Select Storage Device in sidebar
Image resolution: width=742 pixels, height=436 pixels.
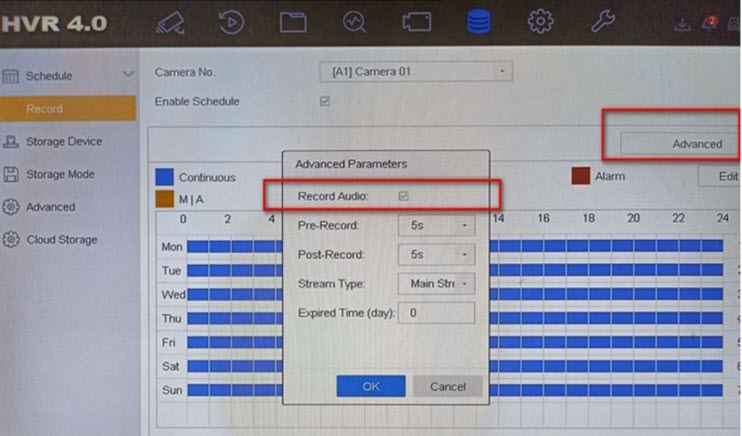click(64, 142)
